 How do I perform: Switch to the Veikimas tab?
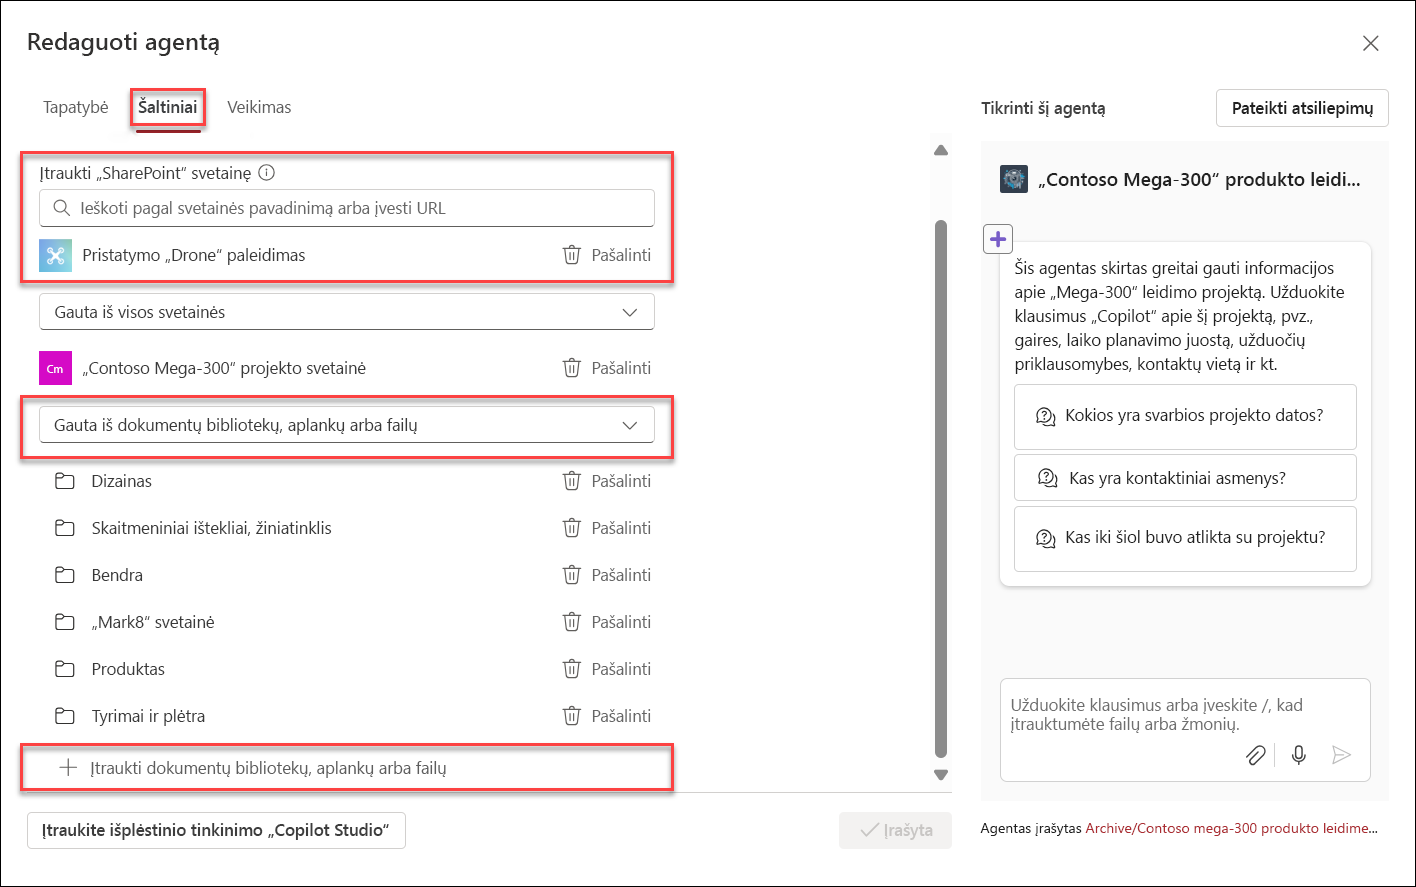pos(259,107)
